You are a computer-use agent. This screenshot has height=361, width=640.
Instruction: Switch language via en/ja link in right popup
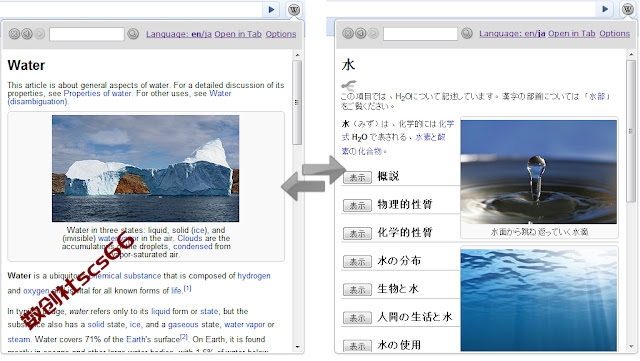click(x=512, y=33)
